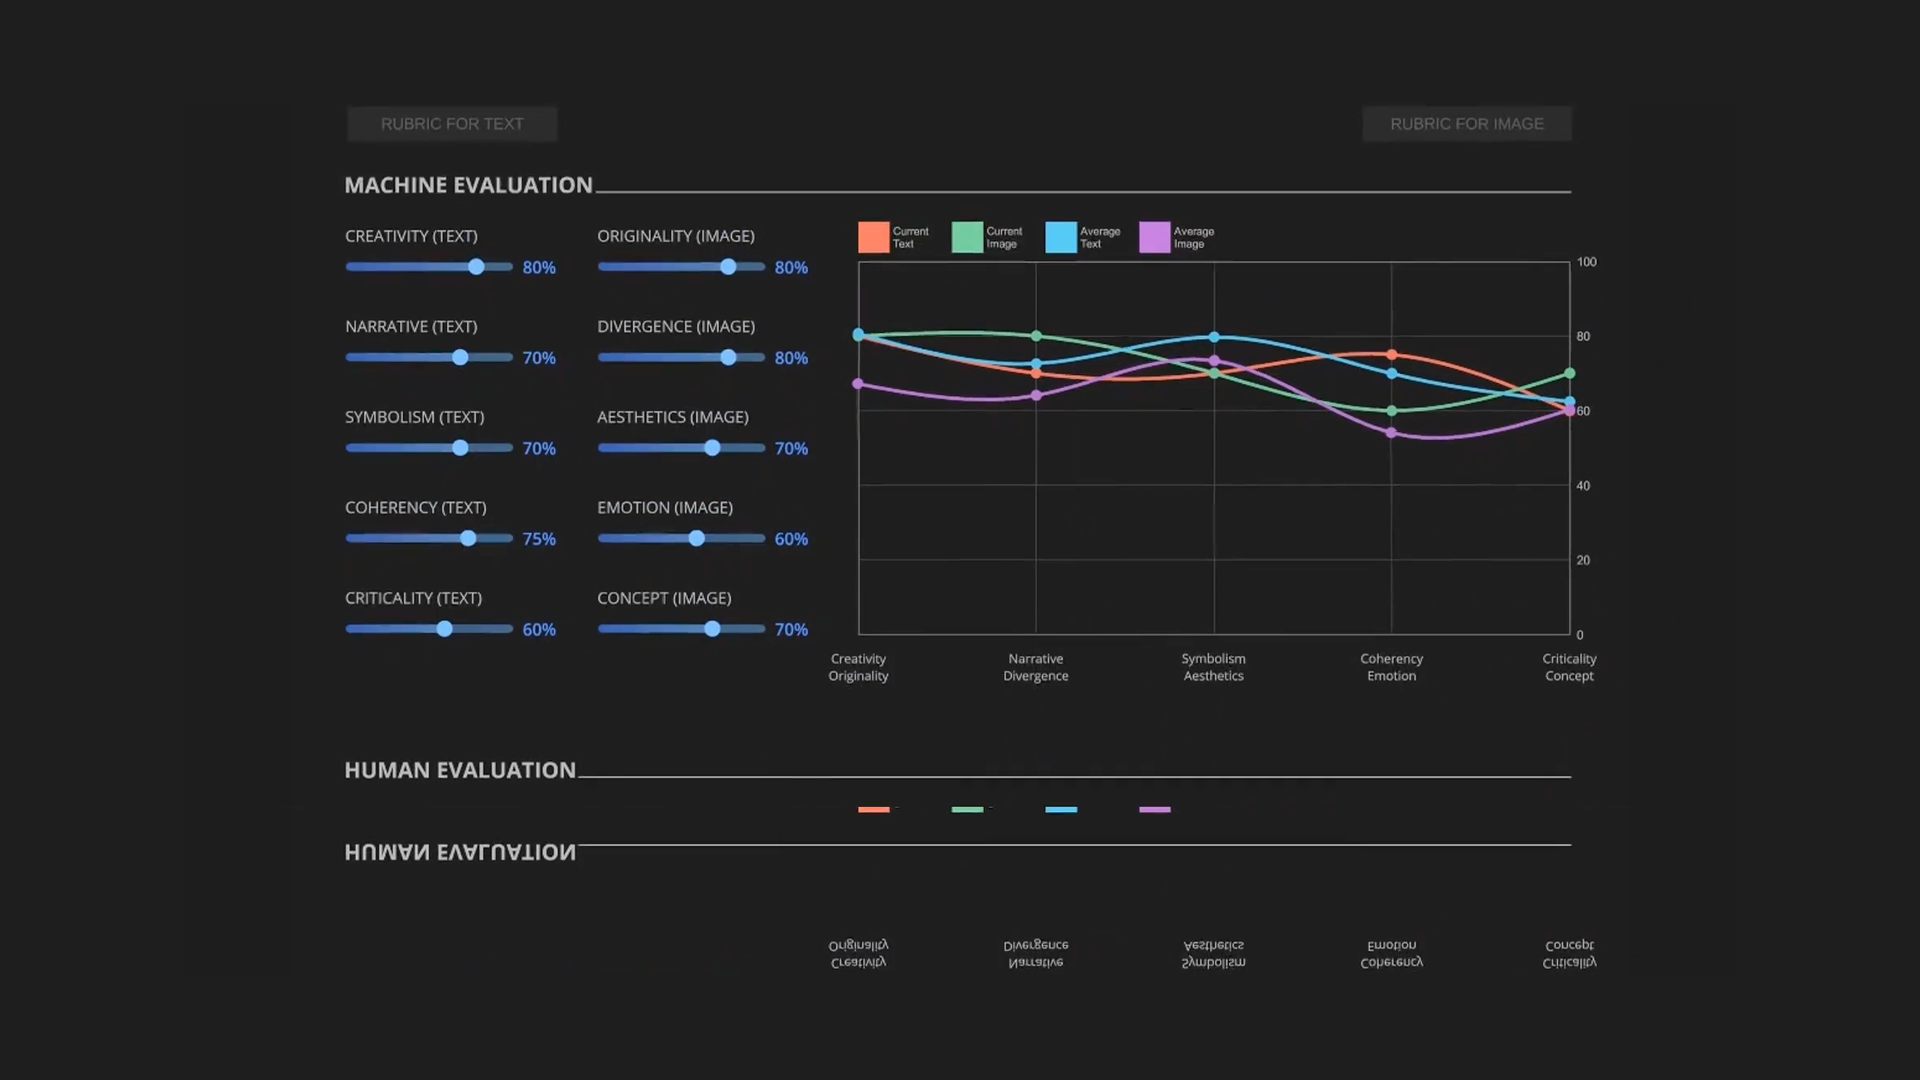1920x1080 pixels.
Task: Click the green Divergence data point on chart
Action: pyautogui.click(x=1036, y=336)
